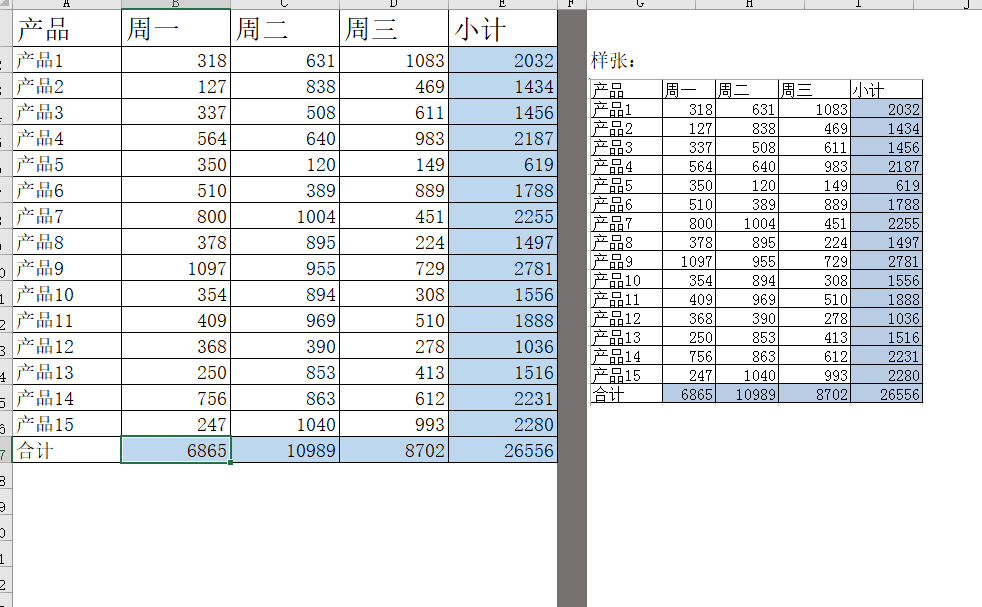Select the large 周二 header cell
The image size is (982, 607).
point(285,29)
